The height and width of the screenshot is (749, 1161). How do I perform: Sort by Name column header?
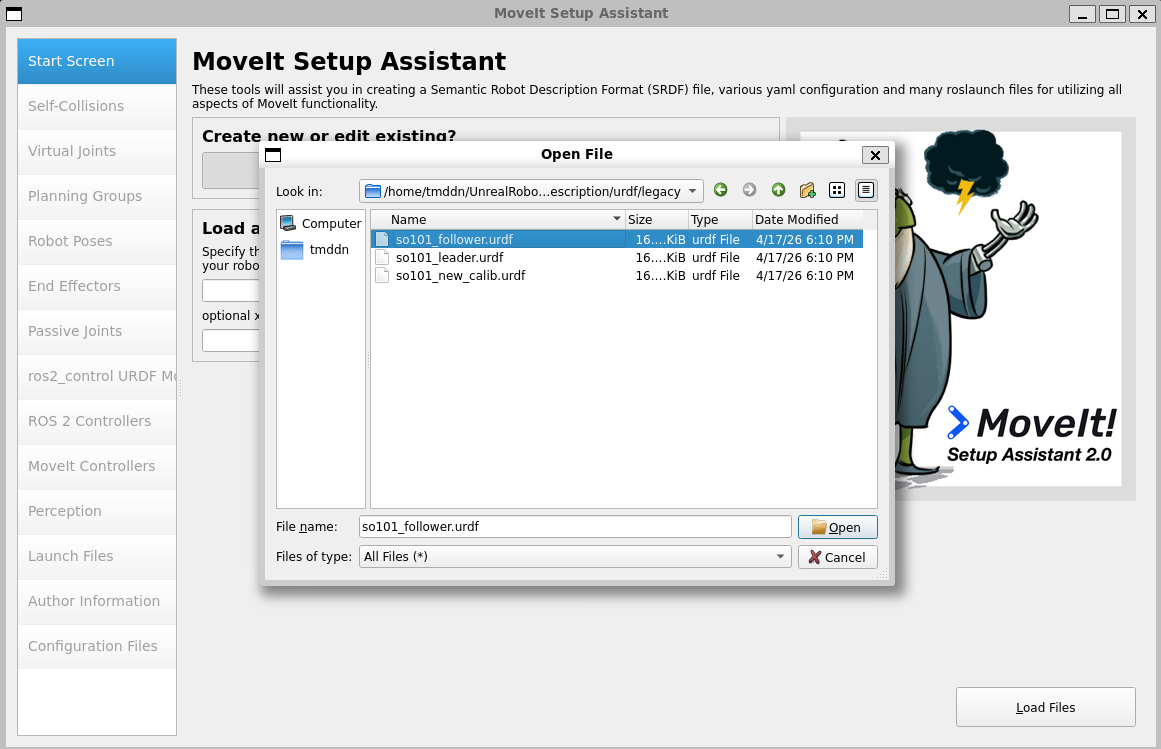click(498, 219)
